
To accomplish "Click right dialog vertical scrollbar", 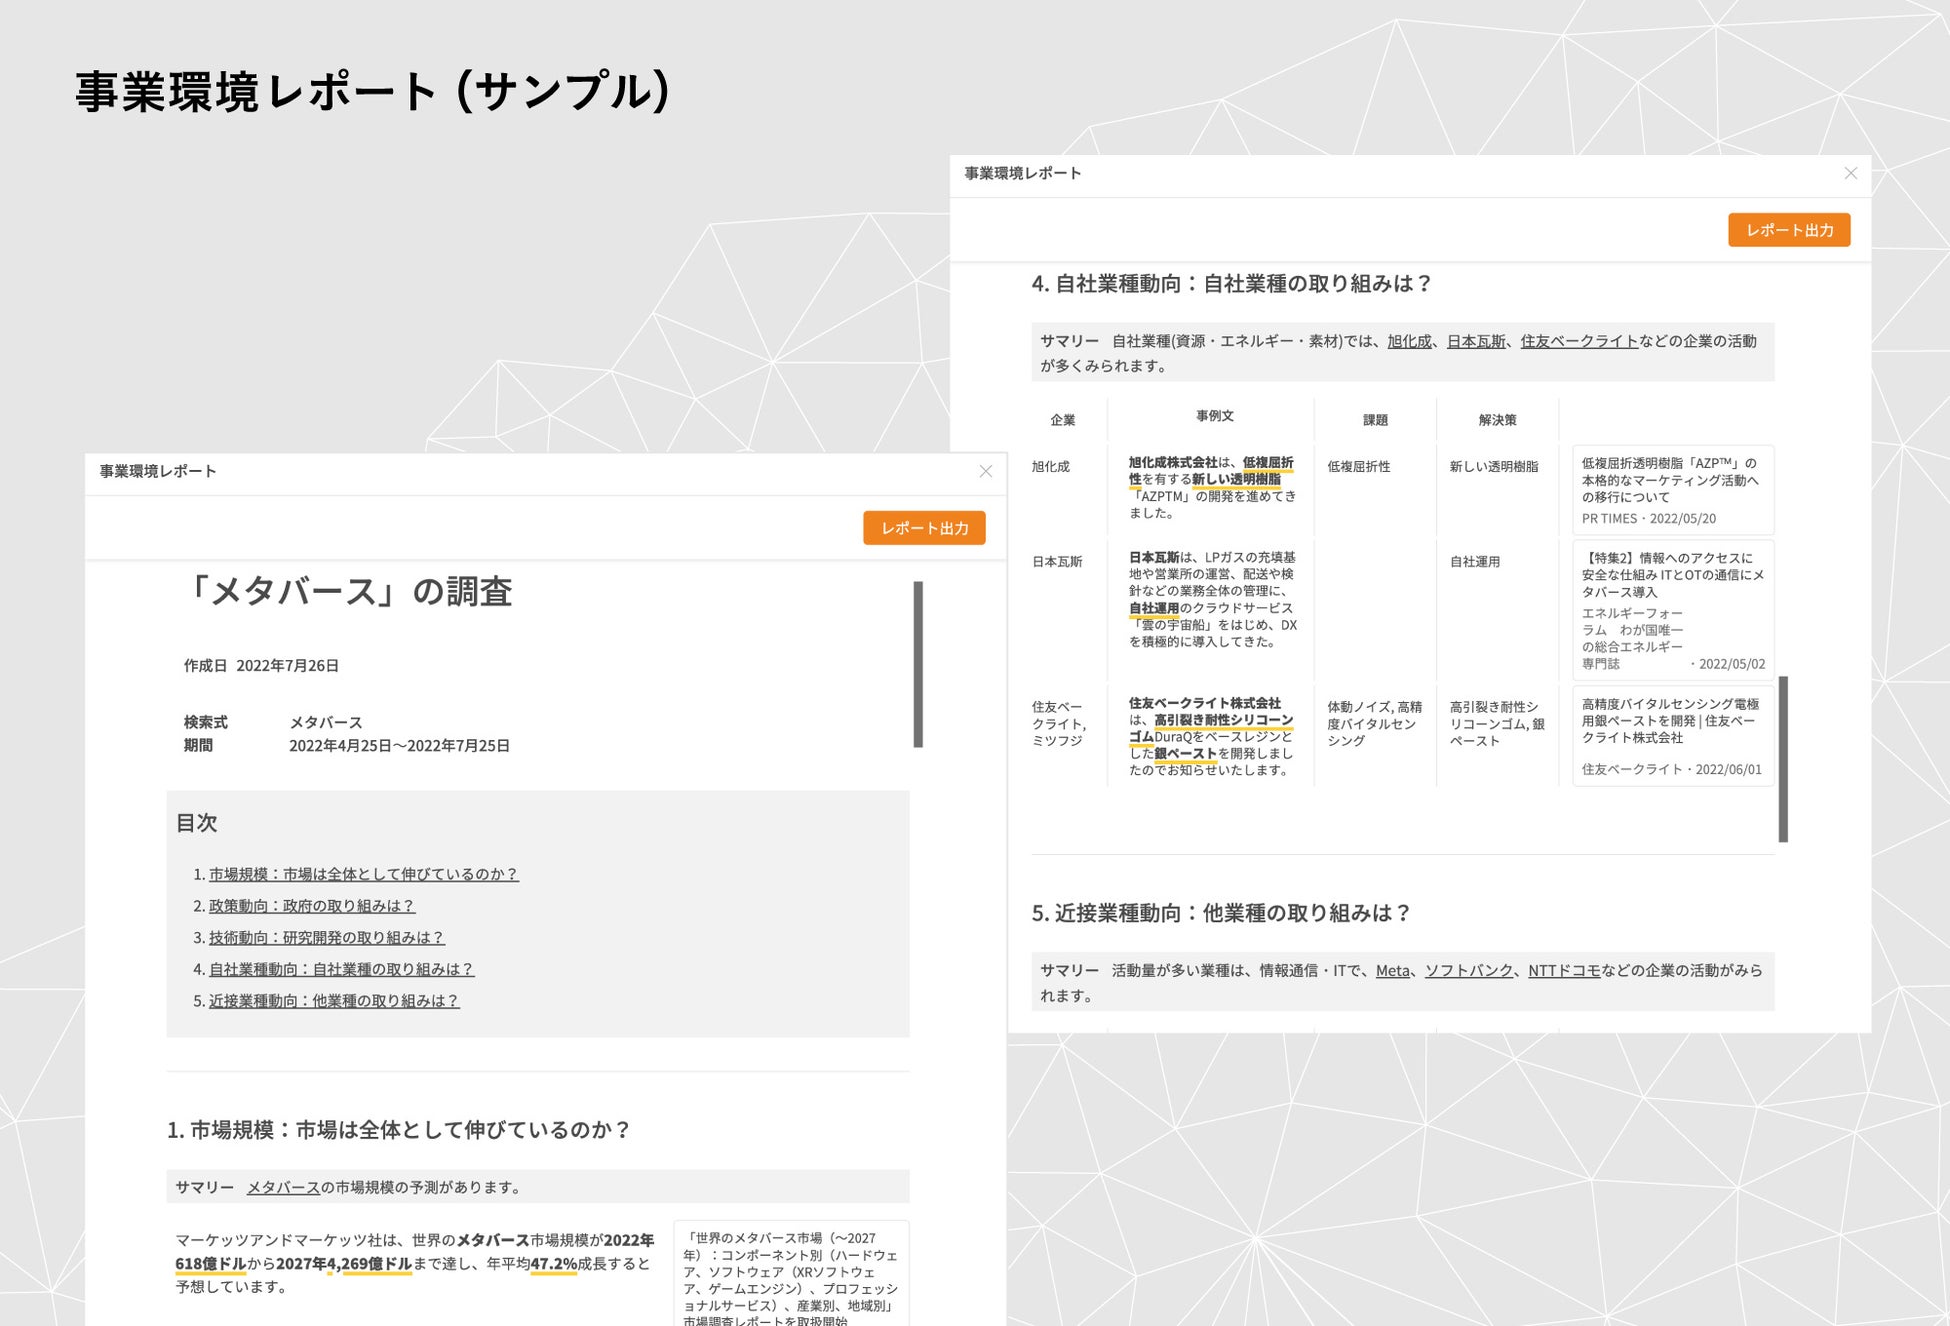I will coord(1782,759).
